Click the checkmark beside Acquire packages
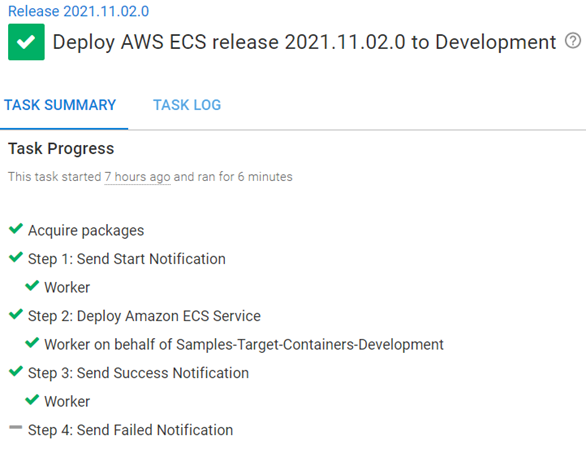The image size is (586, 449). tap(16, 228)
